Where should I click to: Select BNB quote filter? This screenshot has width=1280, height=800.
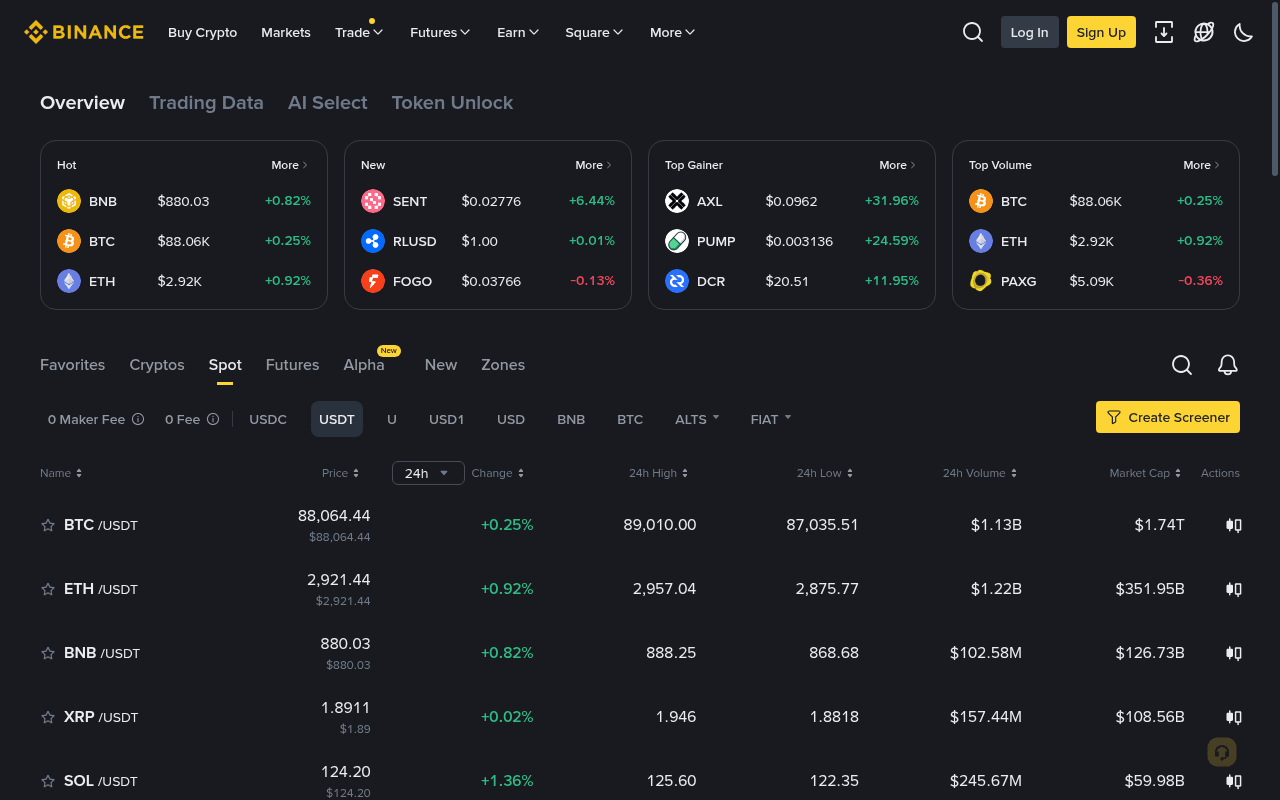571,419
